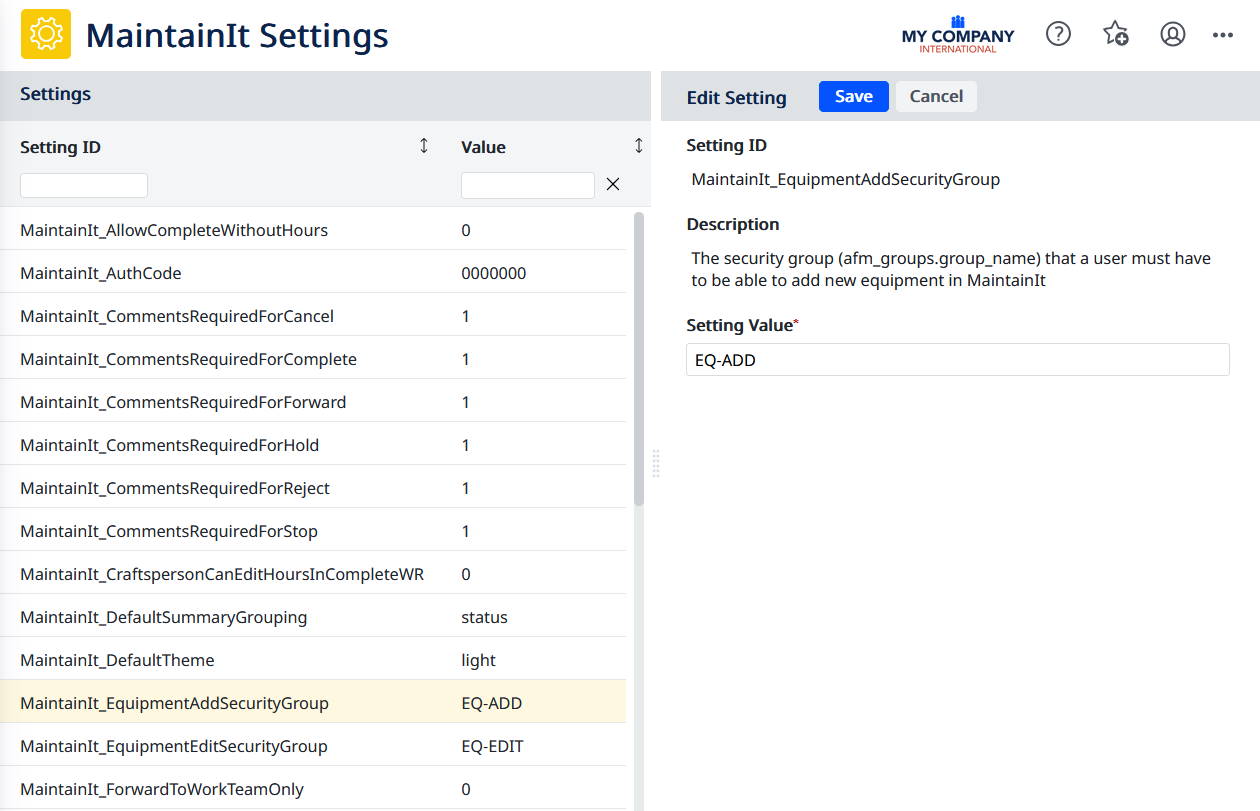Open the user profile icon
The width and height of the screenshot is (1260, 811).
click(1172, 34)
